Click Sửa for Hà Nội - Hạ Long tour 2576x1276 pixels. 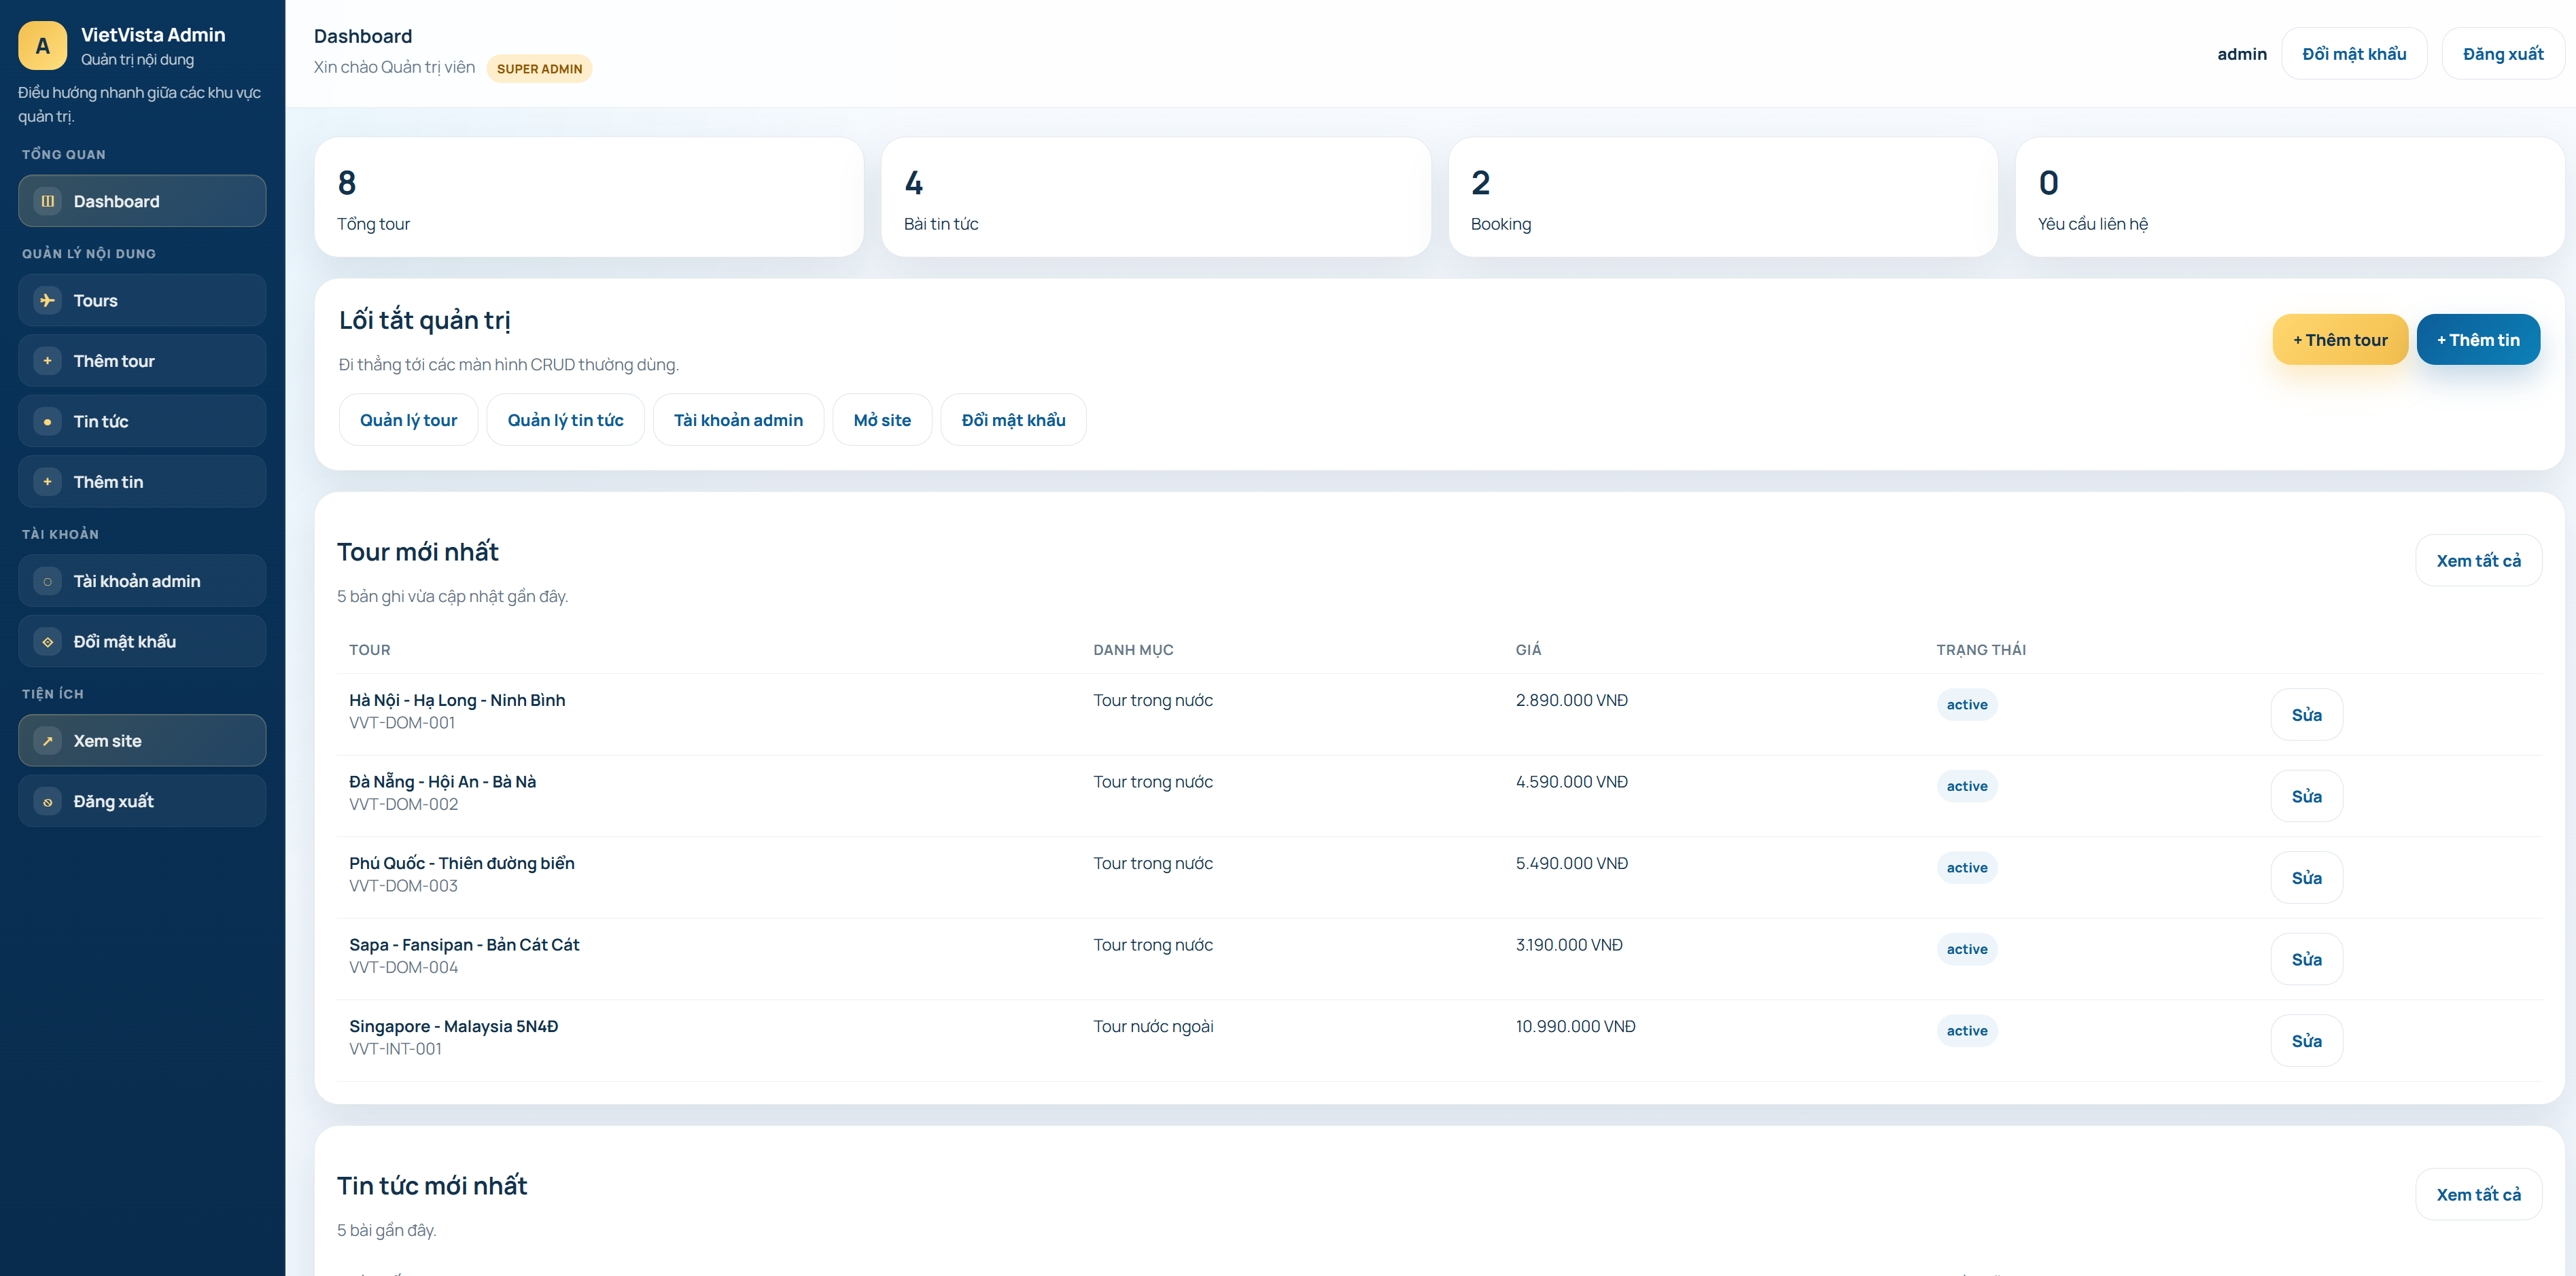click(2306, 715)
